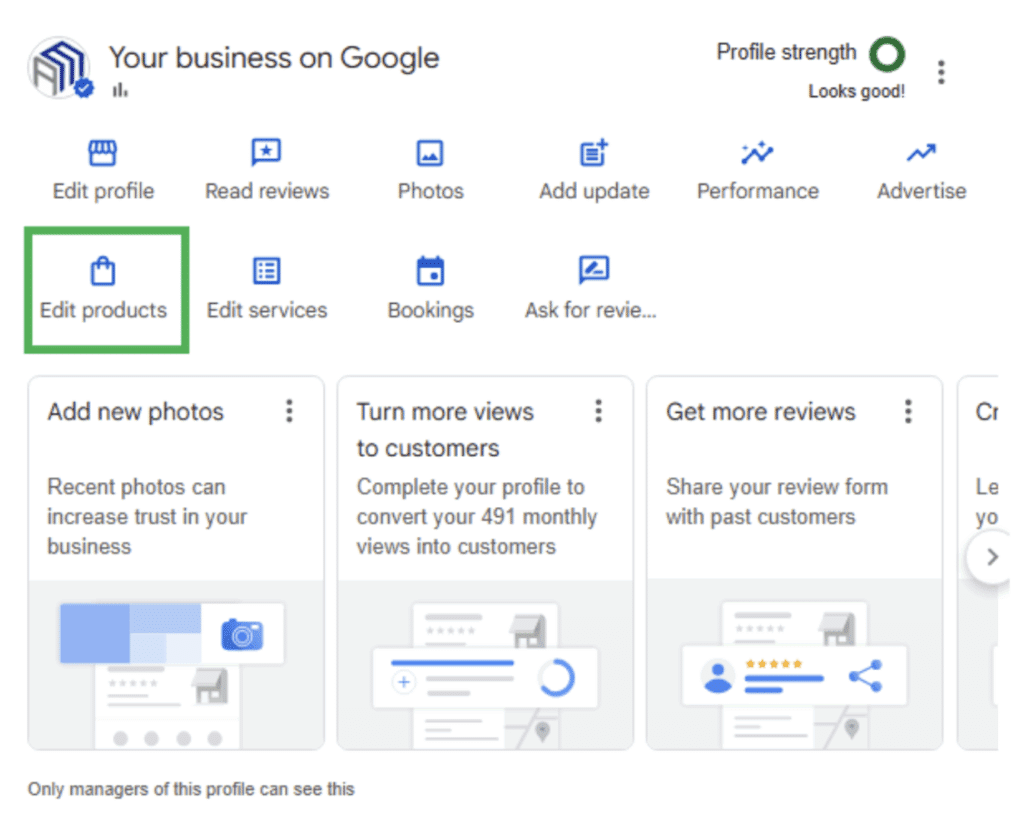Click the Profile strength green circle

click(x=887, y=54)
